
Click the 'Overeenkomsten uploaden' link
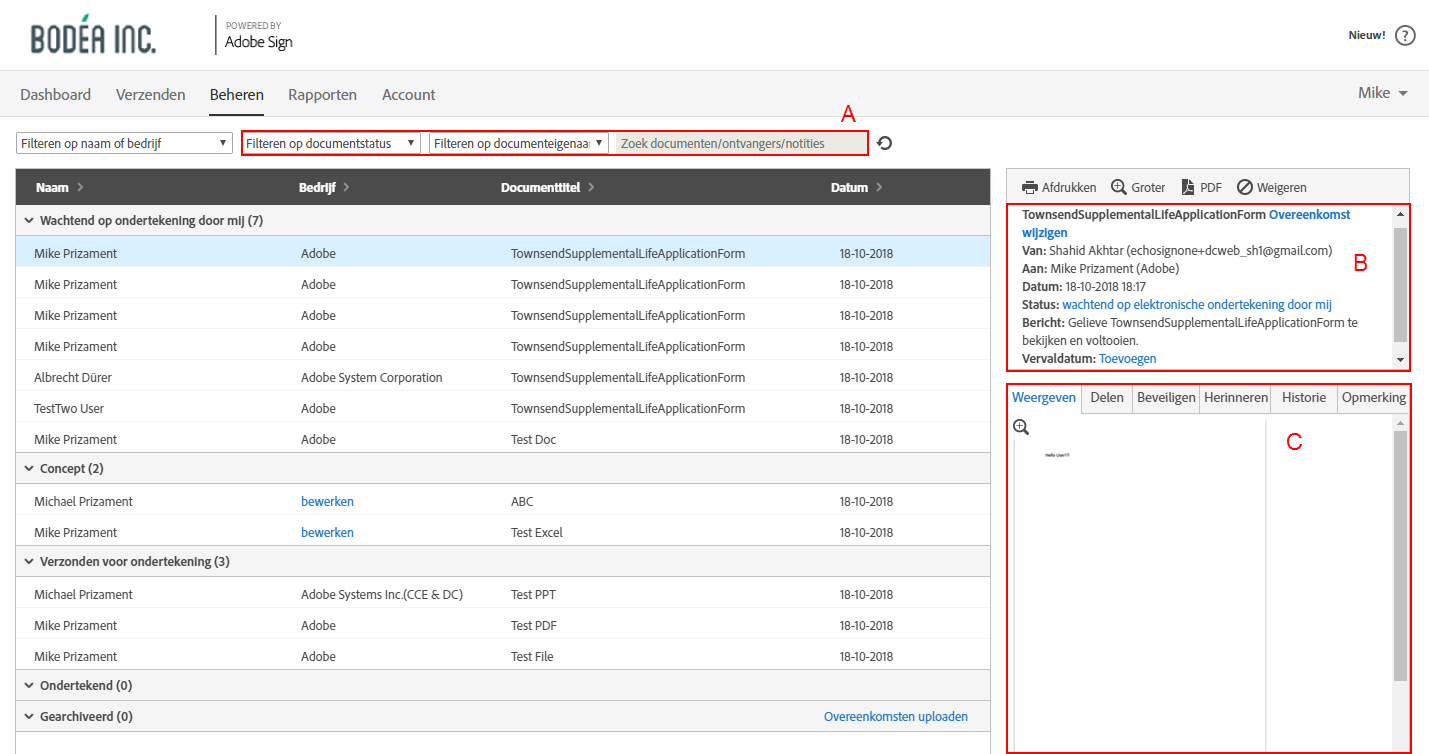coord(895,716)
